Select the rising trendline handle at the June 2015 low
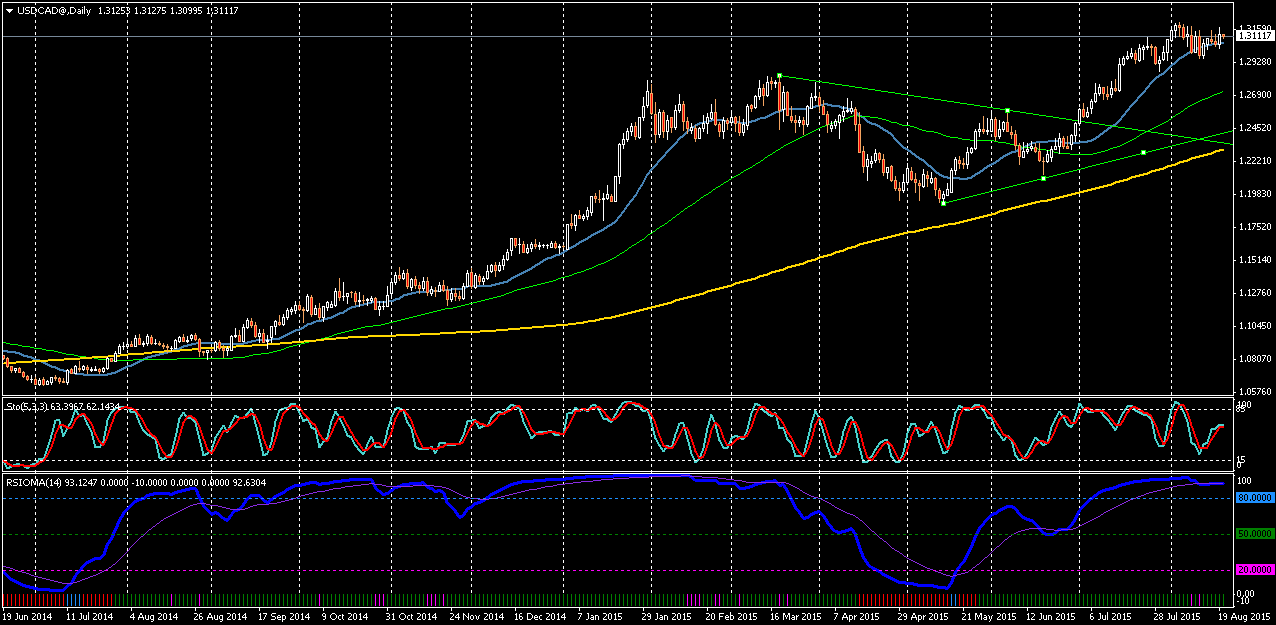 coord(1043,178)
